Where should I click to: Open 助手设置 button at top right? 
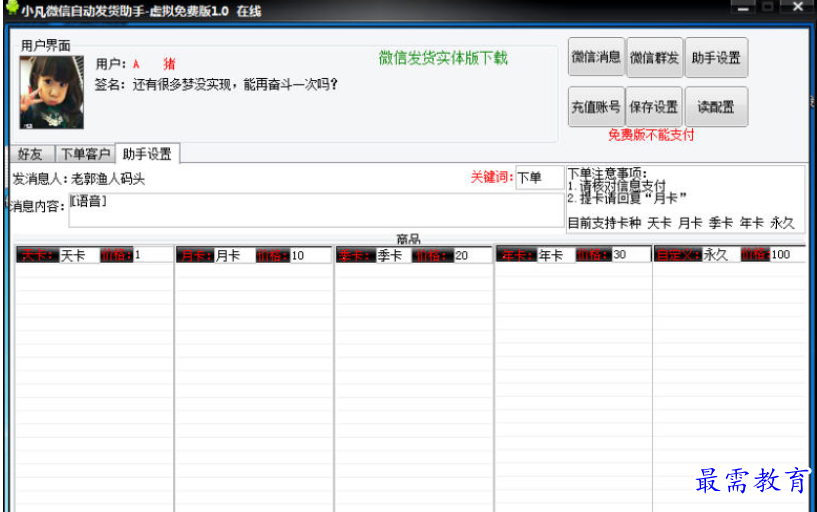pyautogui.click(x=716, y=57)
